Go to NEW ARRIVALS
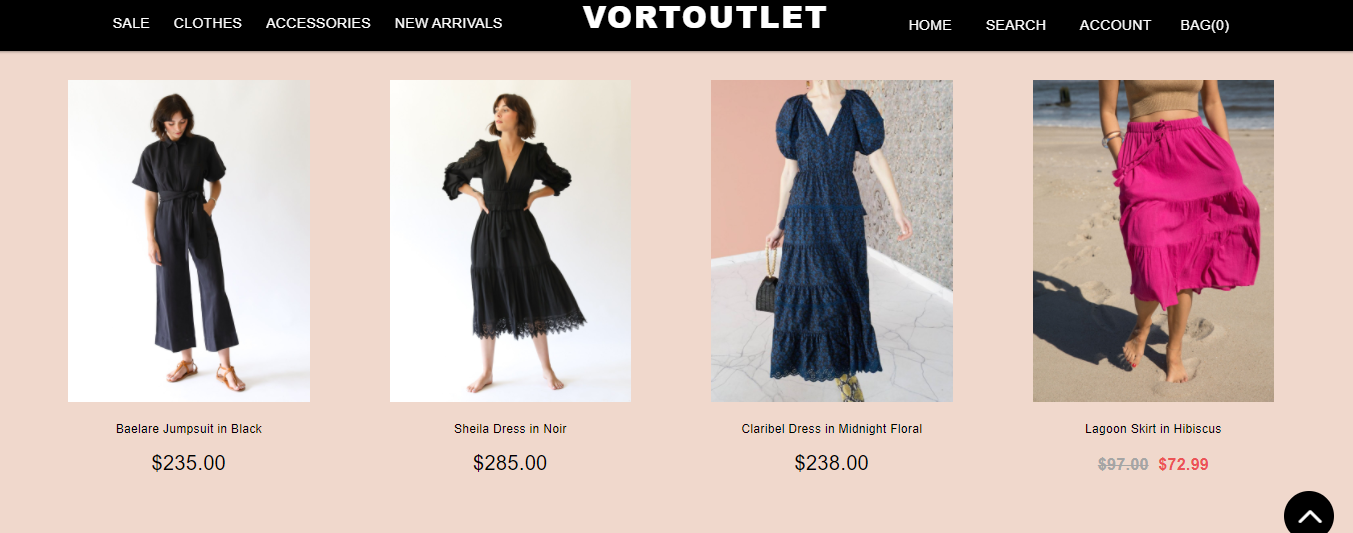The height and width of the screenshot is (533, 1353). tap(448, 23)
